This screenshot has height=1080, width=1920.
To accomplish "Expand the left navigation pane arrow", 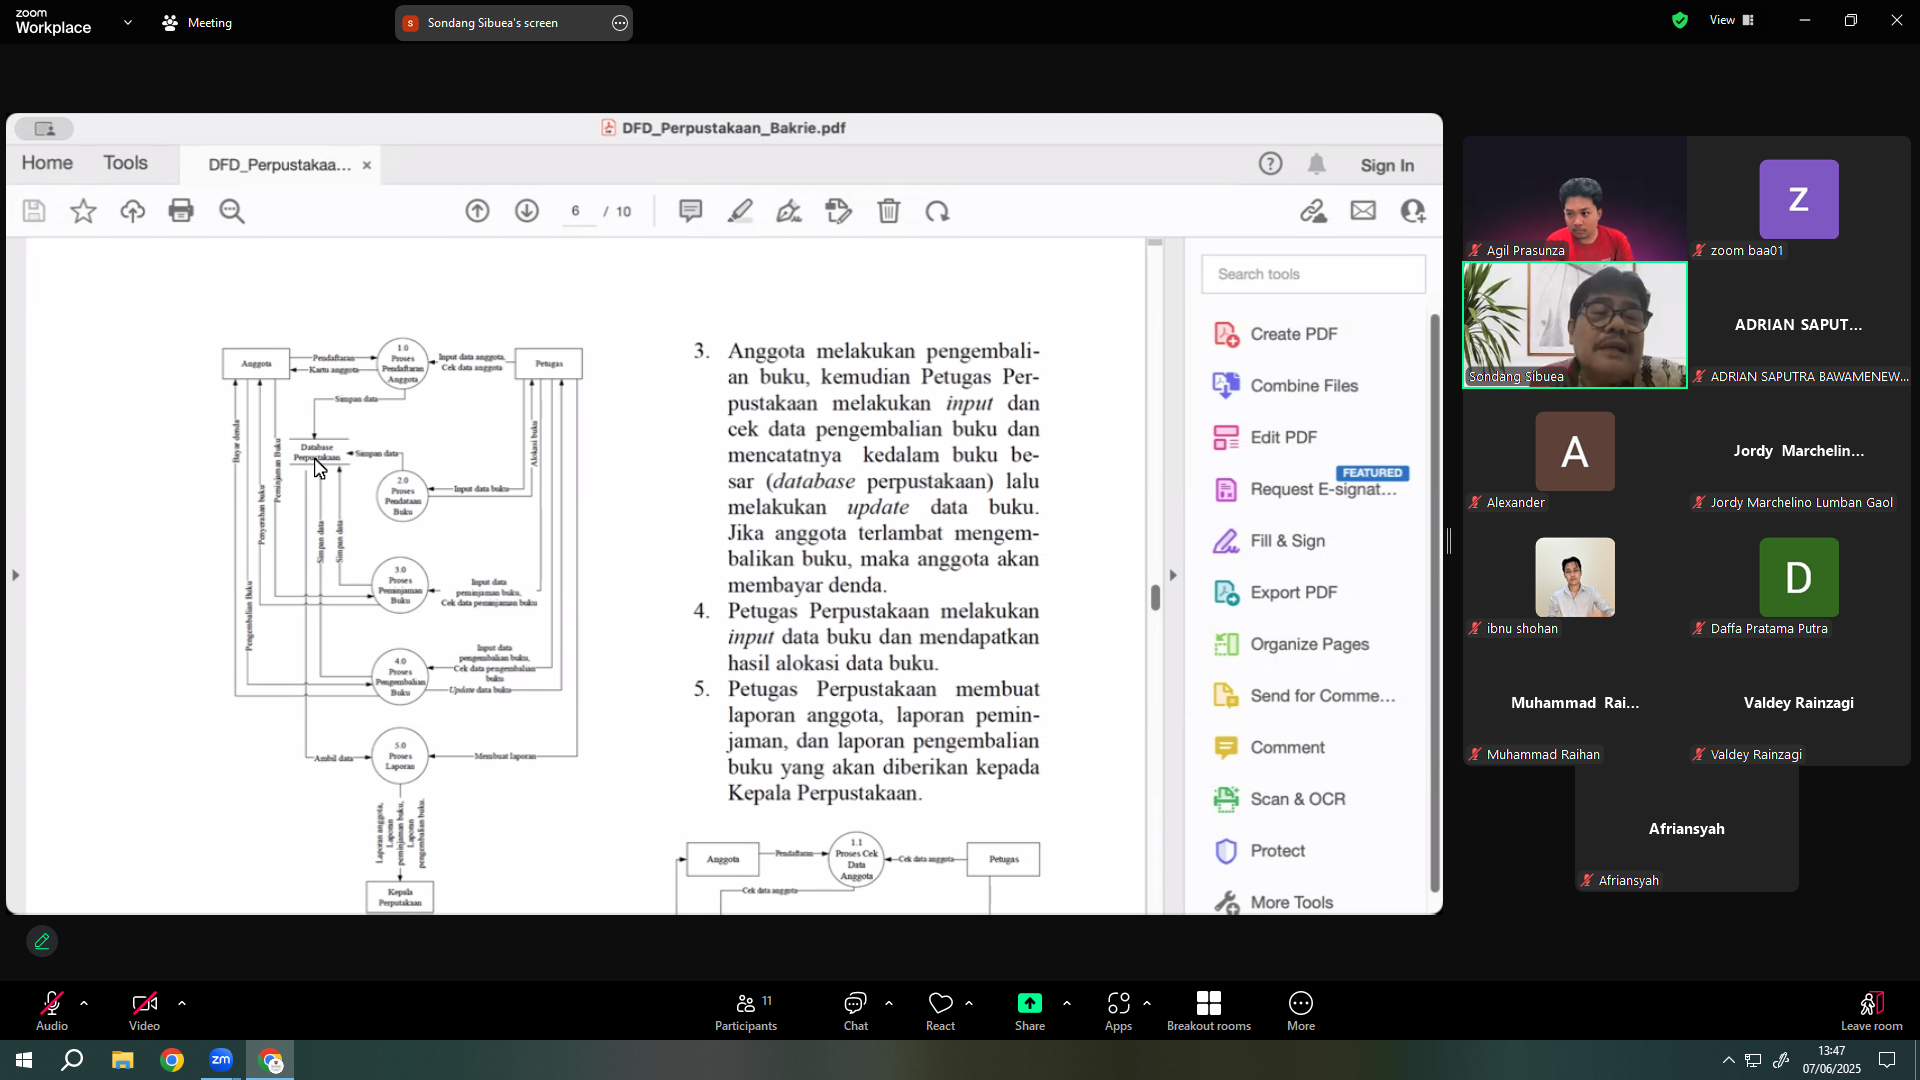I will pyautogui.click(x=15, y=575).
